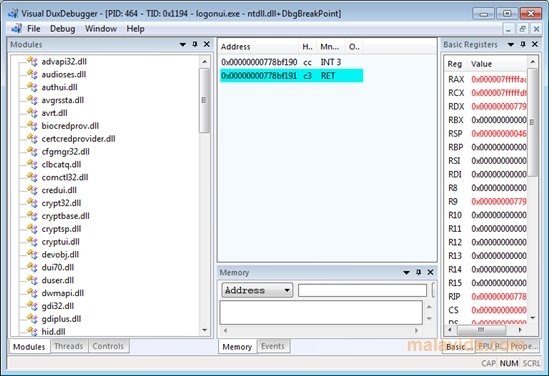Open the Basic Registers panel dropdown arrow

(510, 44)
